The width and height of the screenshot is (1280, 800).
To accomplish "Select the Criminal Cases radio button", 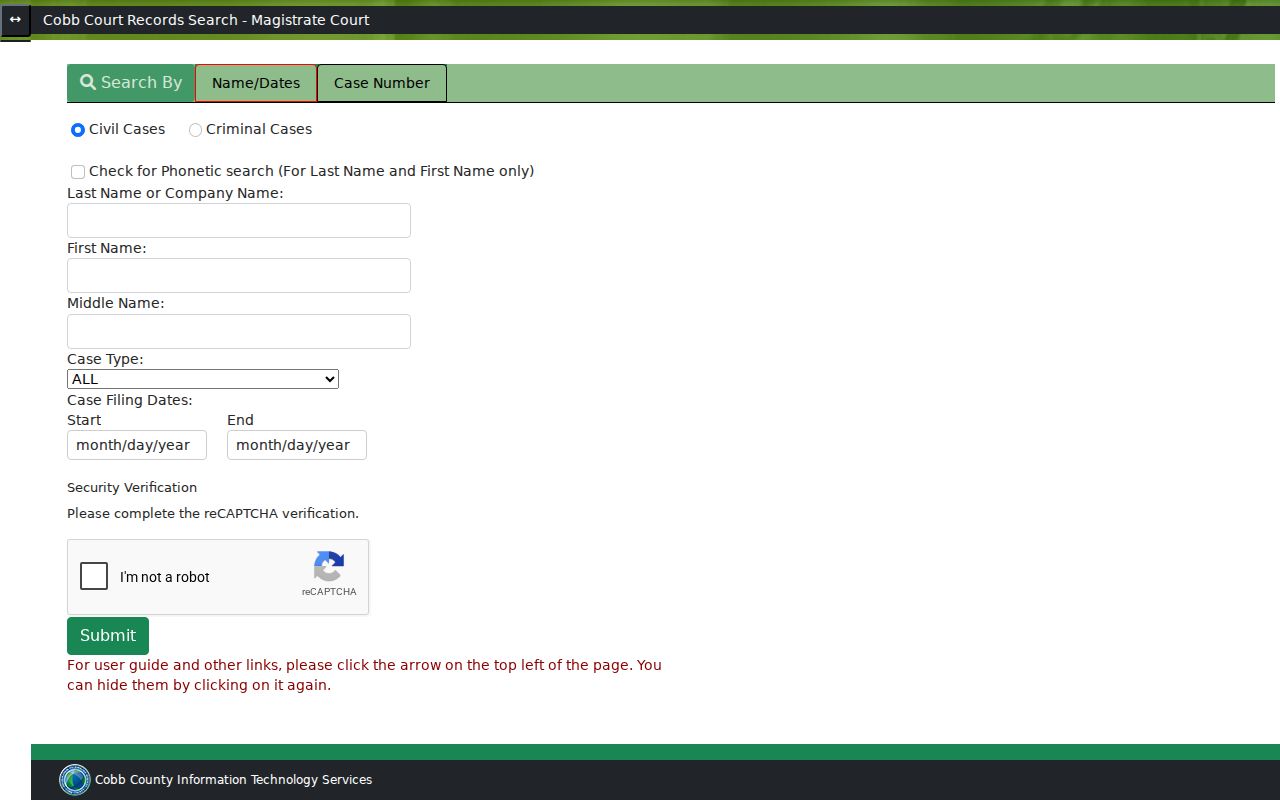I will pyautogui.click(x=195, y=130).
